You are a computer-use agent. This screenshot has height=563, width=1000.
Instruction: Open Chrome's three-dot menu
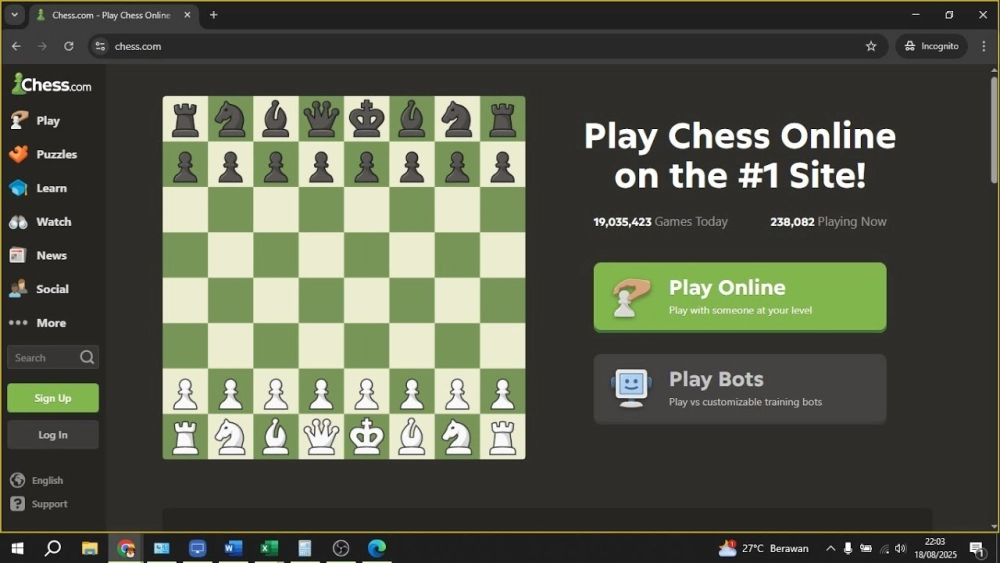[x=984, y=46]
